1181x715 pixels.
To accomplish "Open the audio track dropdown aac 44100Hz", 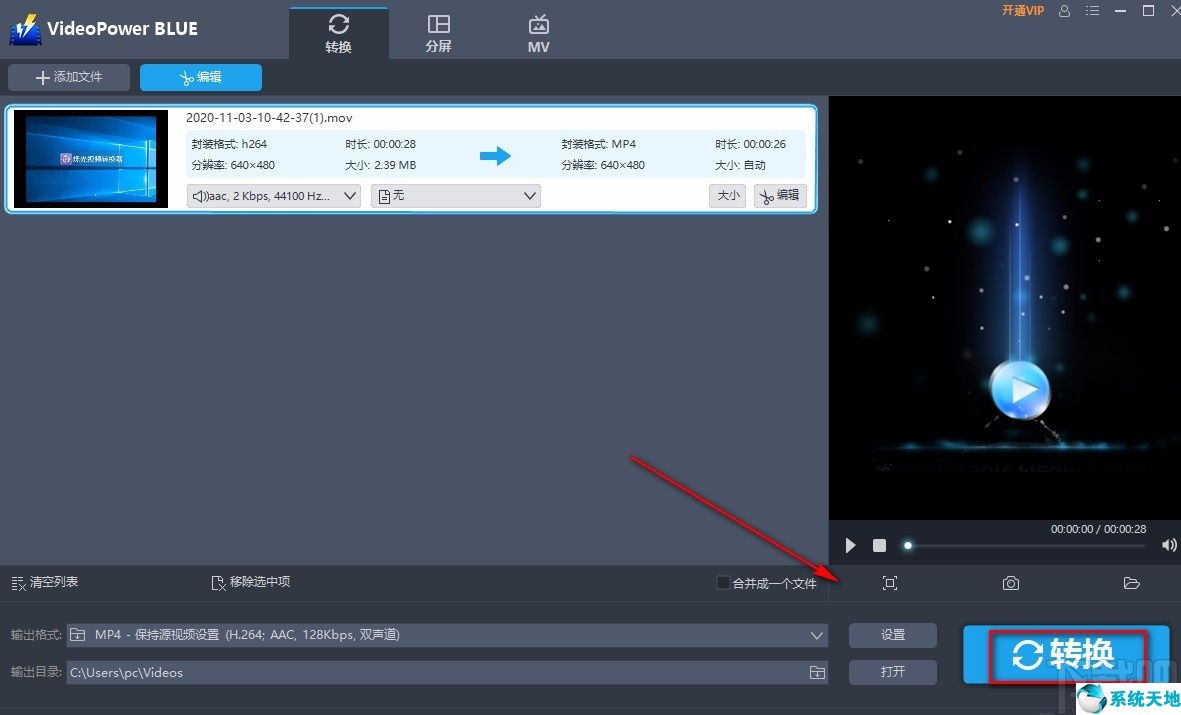I will pos(273,195).
